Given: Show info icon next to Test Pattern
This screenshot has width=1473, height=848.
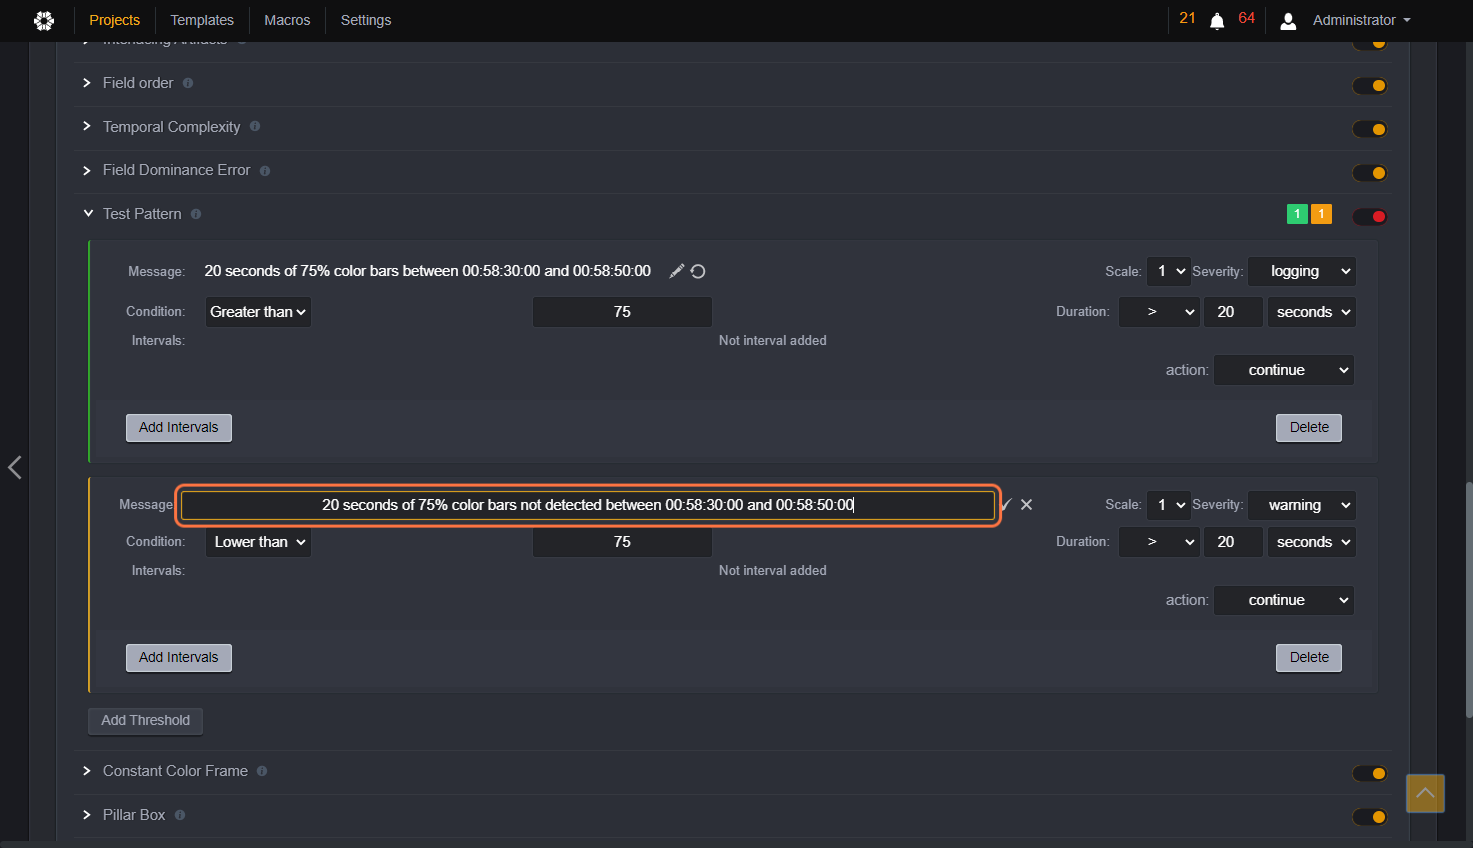Looking at the screenshot, I should pyautogui.click(x=196, y=214).
